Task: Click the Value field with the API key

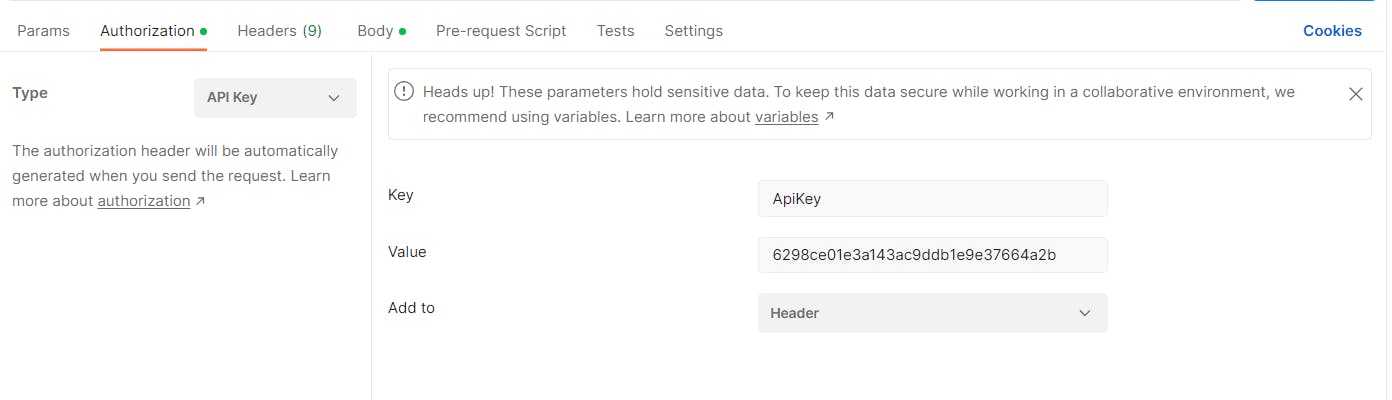Action: click(932, 255)
